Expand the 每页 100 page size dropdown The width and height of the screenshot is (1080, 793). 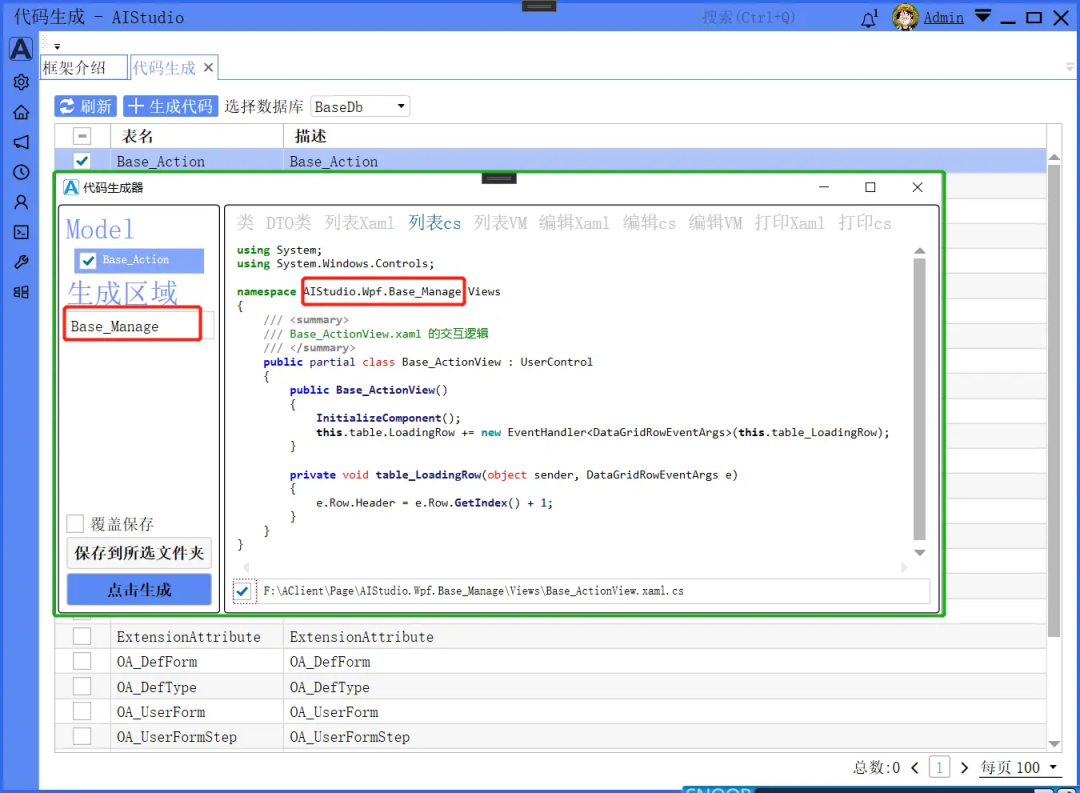(1020, 767)
